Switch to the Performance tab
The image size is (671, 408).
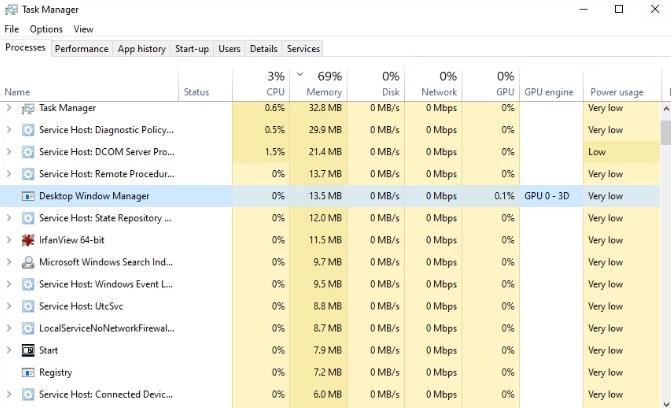point(82,49)
